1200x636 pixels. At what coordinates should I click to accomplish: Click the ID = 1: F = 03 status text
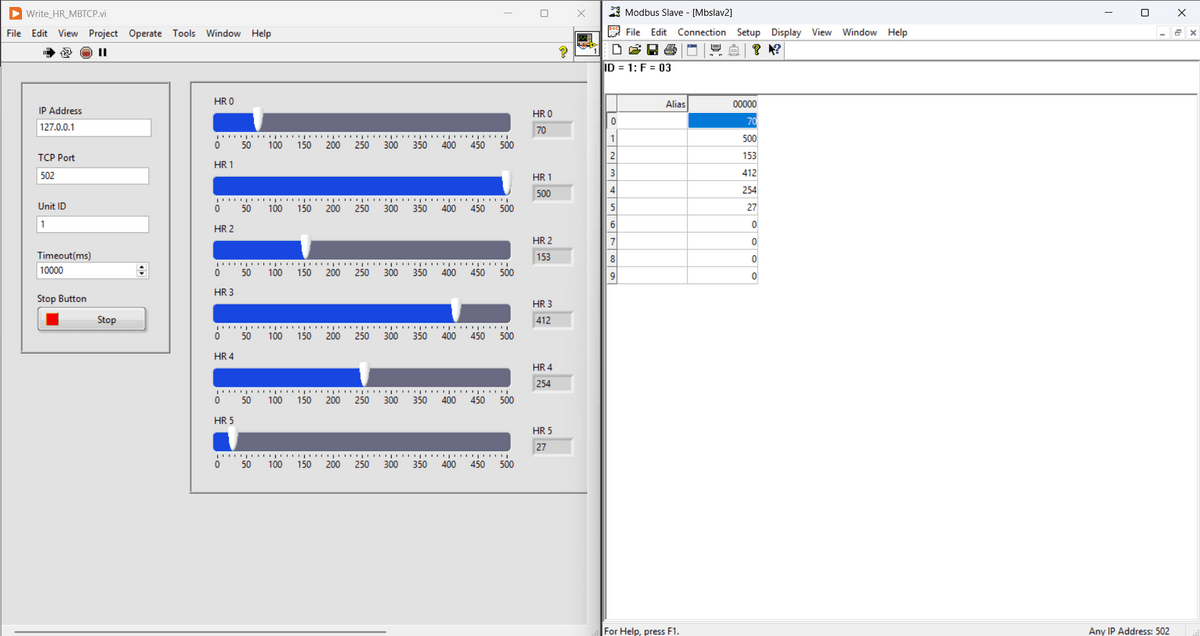pyautogui.click(x=638, y=68)
